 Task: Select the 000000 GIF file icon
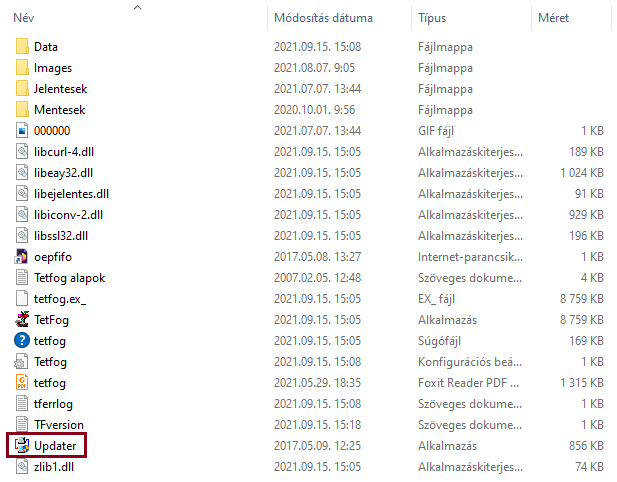tap(22, 131)
